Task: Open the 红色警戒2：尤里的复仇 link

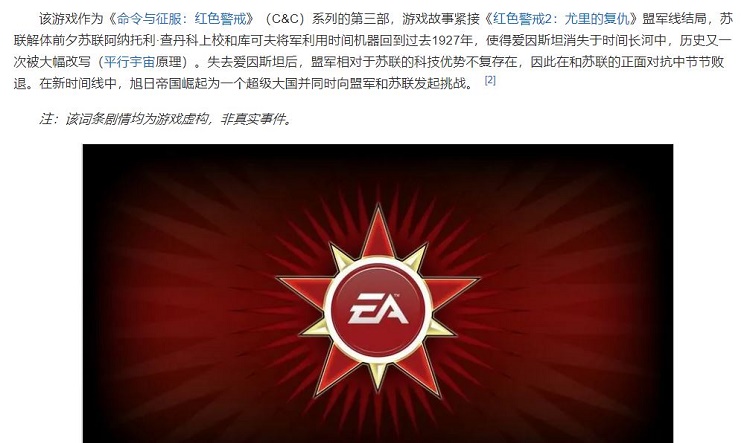Action: pyautogui.click(x=561, y=19)
